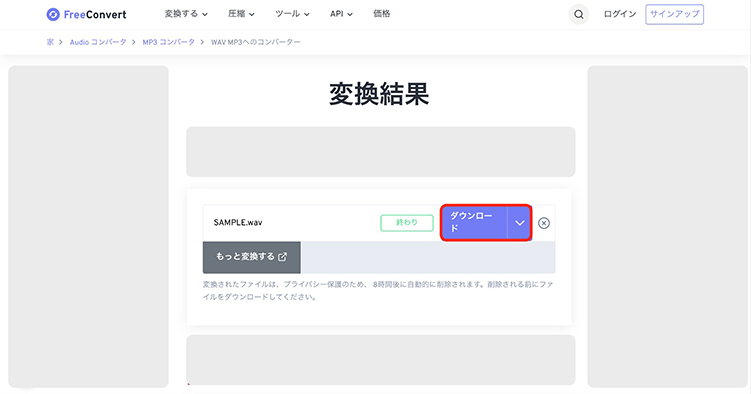Open the API menu
The image size is (751, 394).
pos(341,14)
